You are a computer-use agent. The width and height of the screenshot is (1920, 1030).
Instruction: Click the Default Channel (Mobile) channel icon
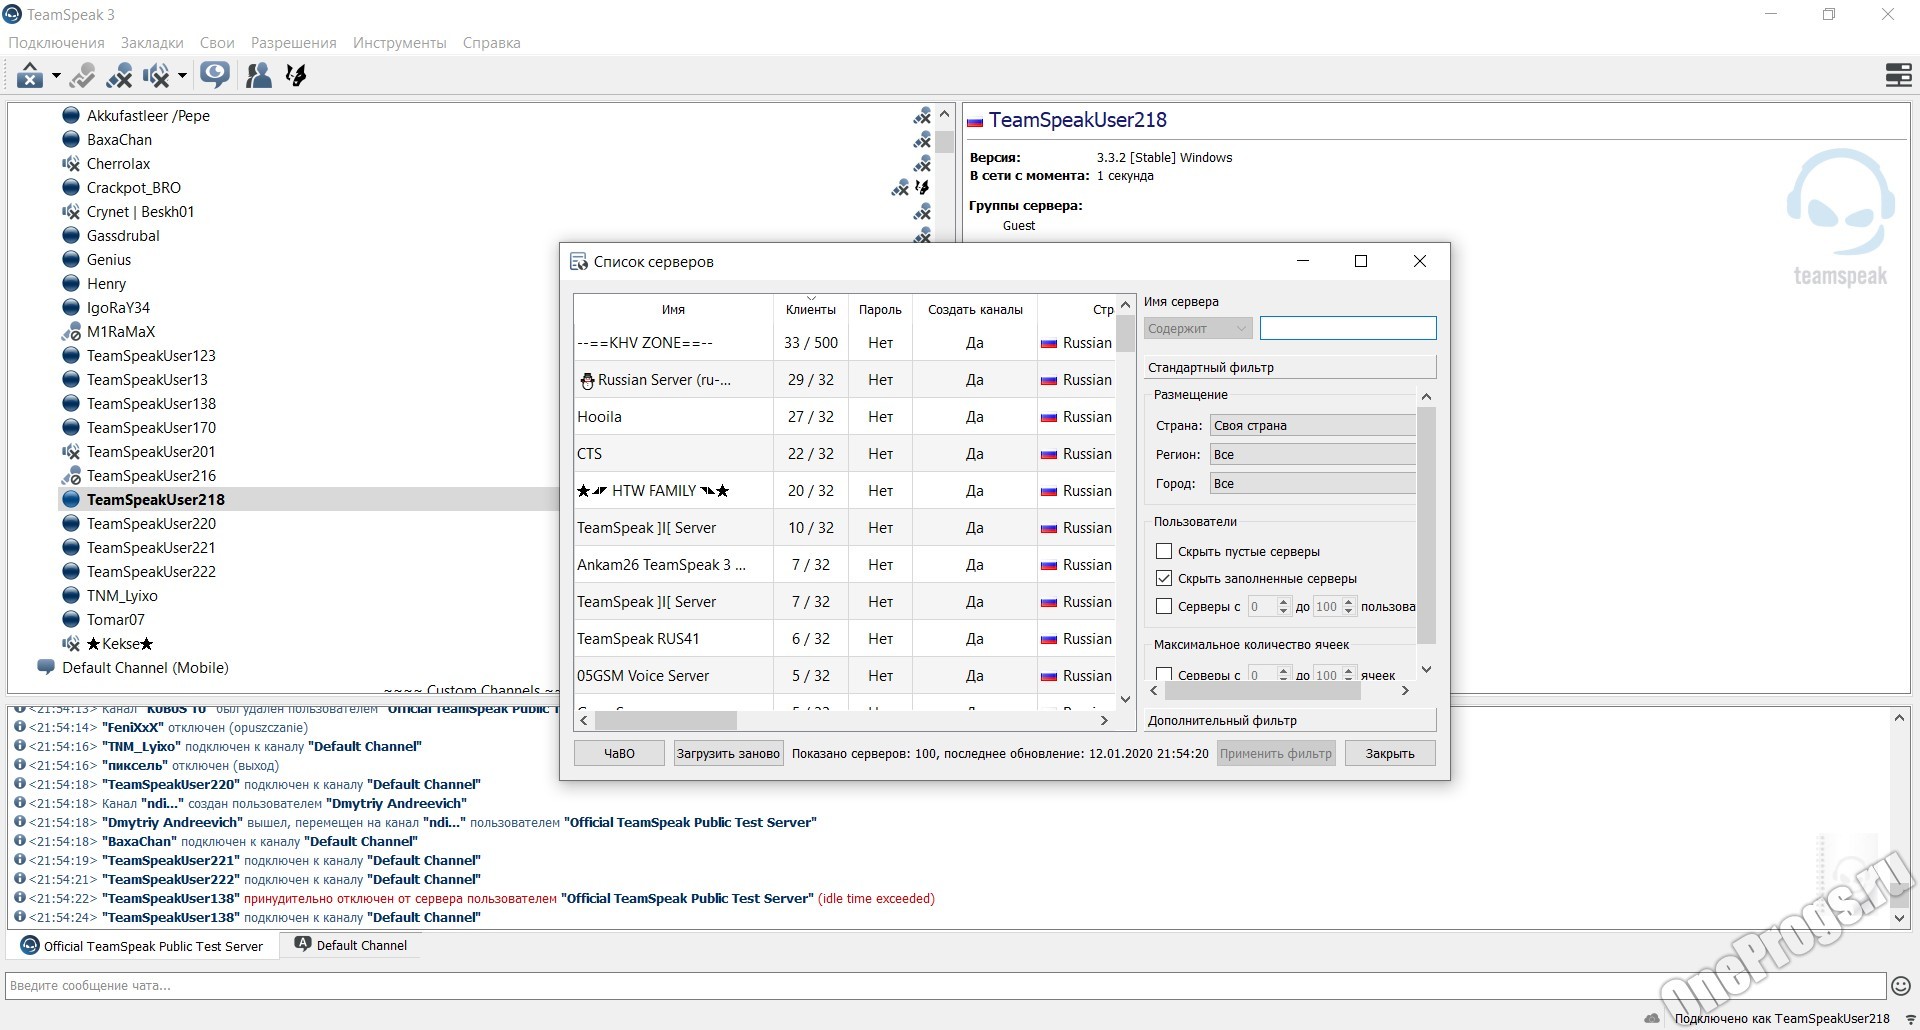click(x=46, y=667)
